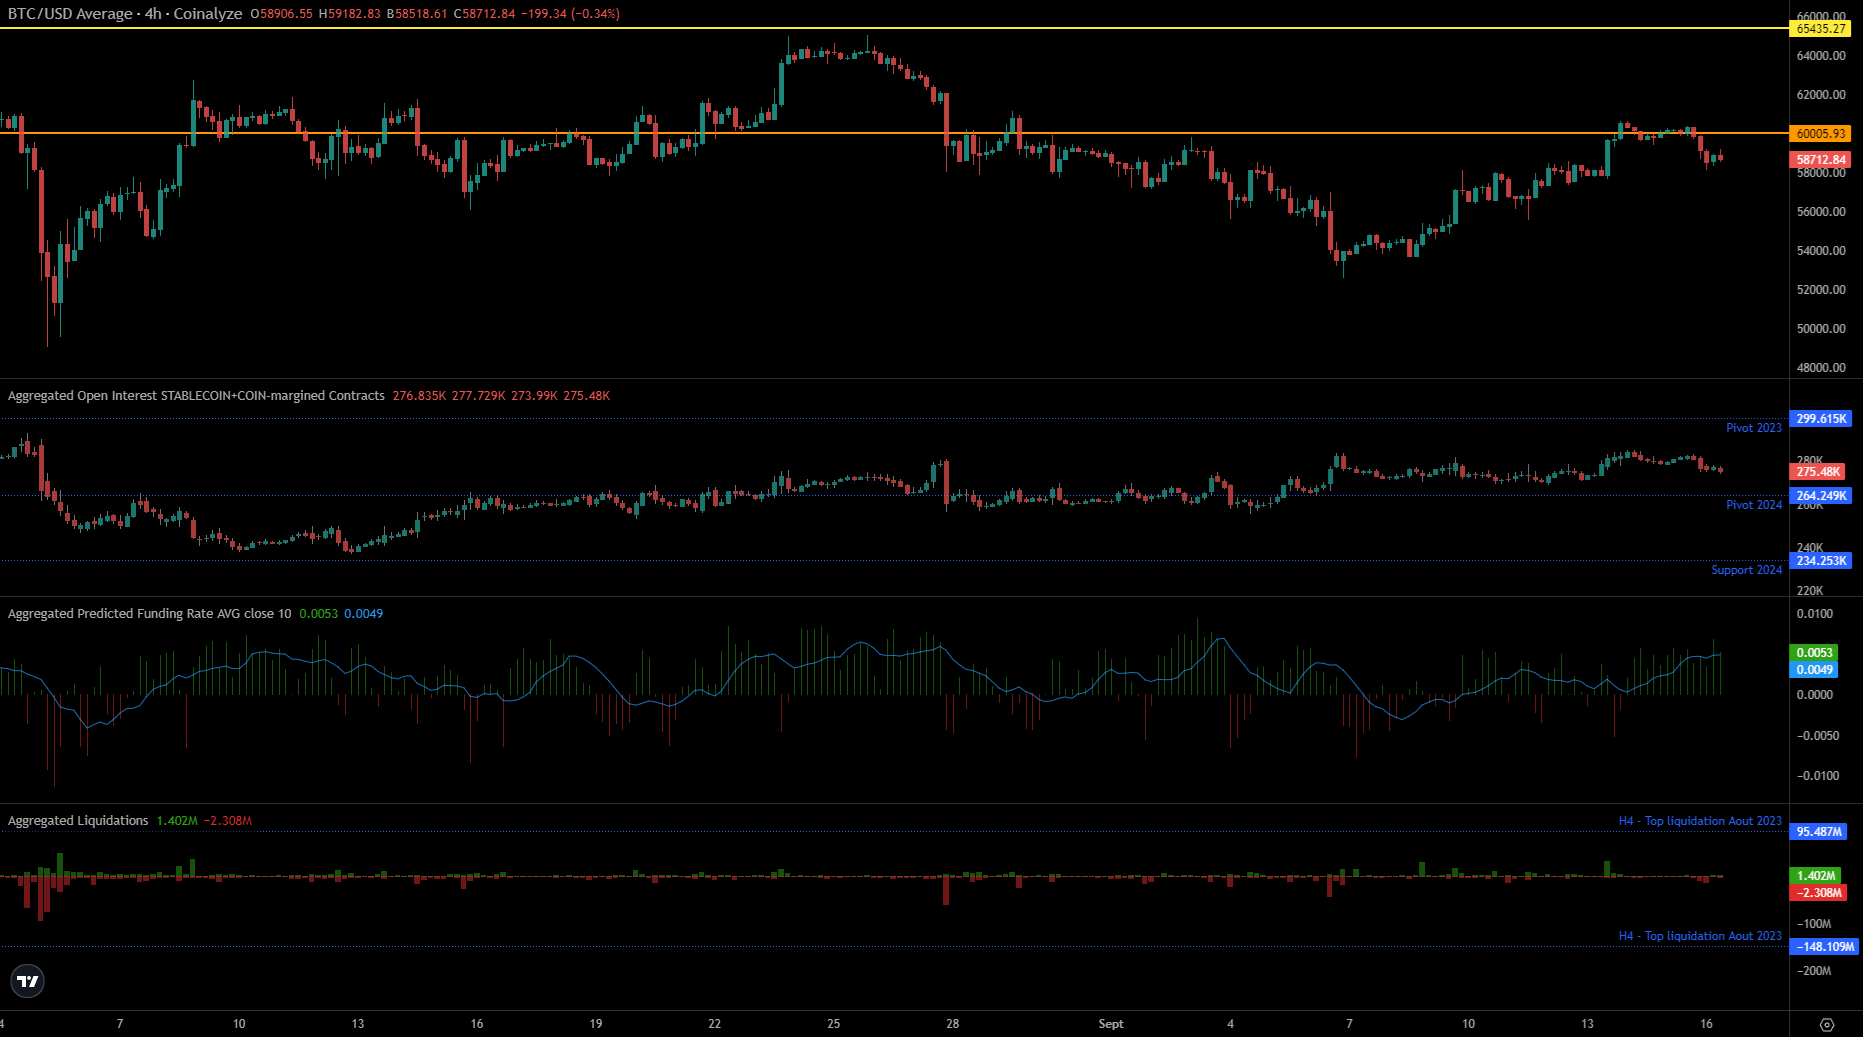Click the Aggregated Liquidations indicator label

(x=77, y=820)
